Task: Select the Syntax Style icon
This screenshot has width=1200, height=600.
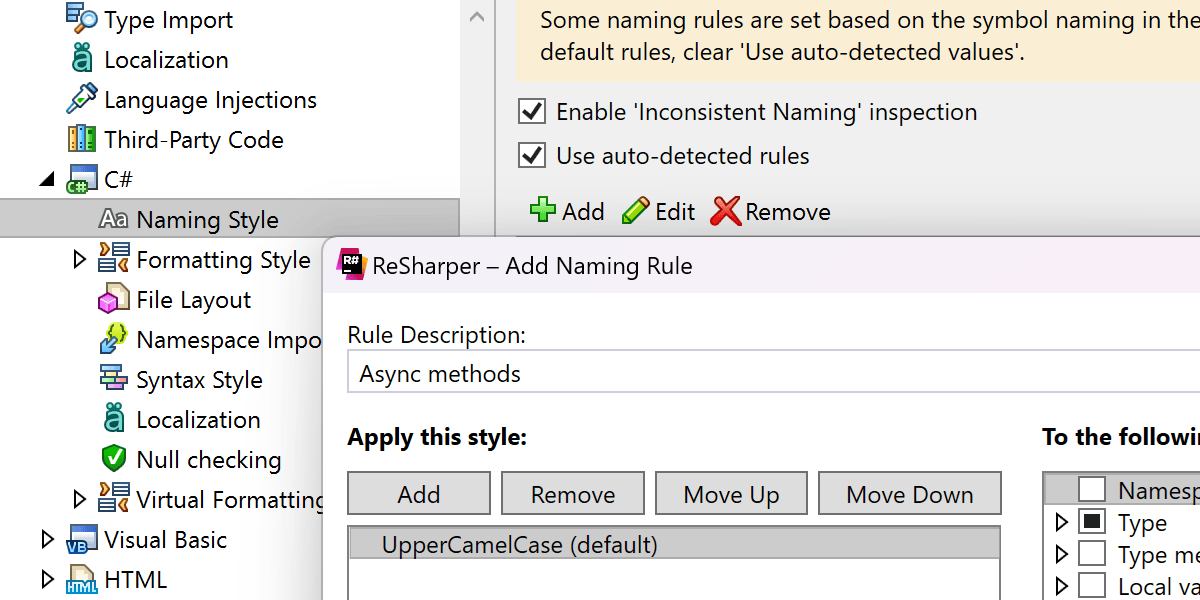Action: click(x=113, y=379)
